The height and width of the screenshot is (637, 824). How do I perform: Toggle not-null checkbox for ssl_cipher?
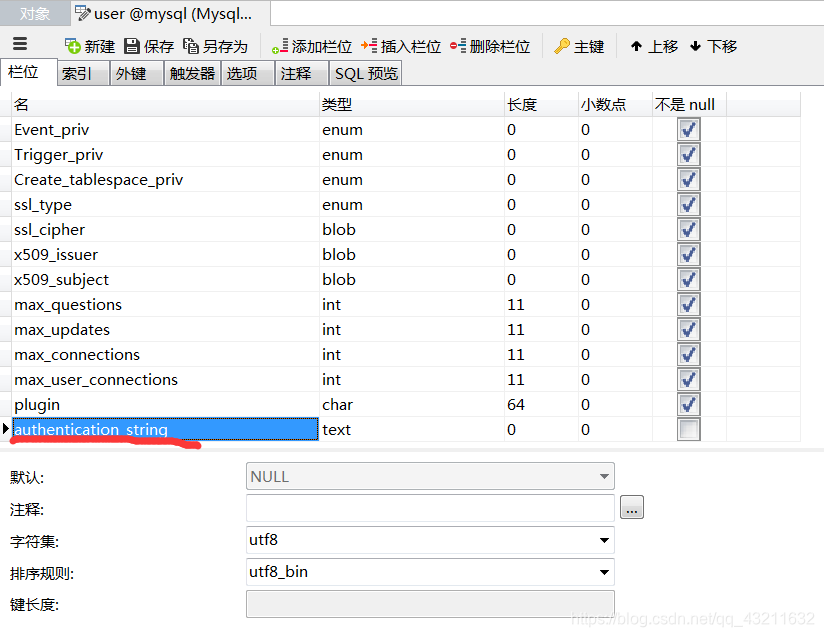coord(688,230)
